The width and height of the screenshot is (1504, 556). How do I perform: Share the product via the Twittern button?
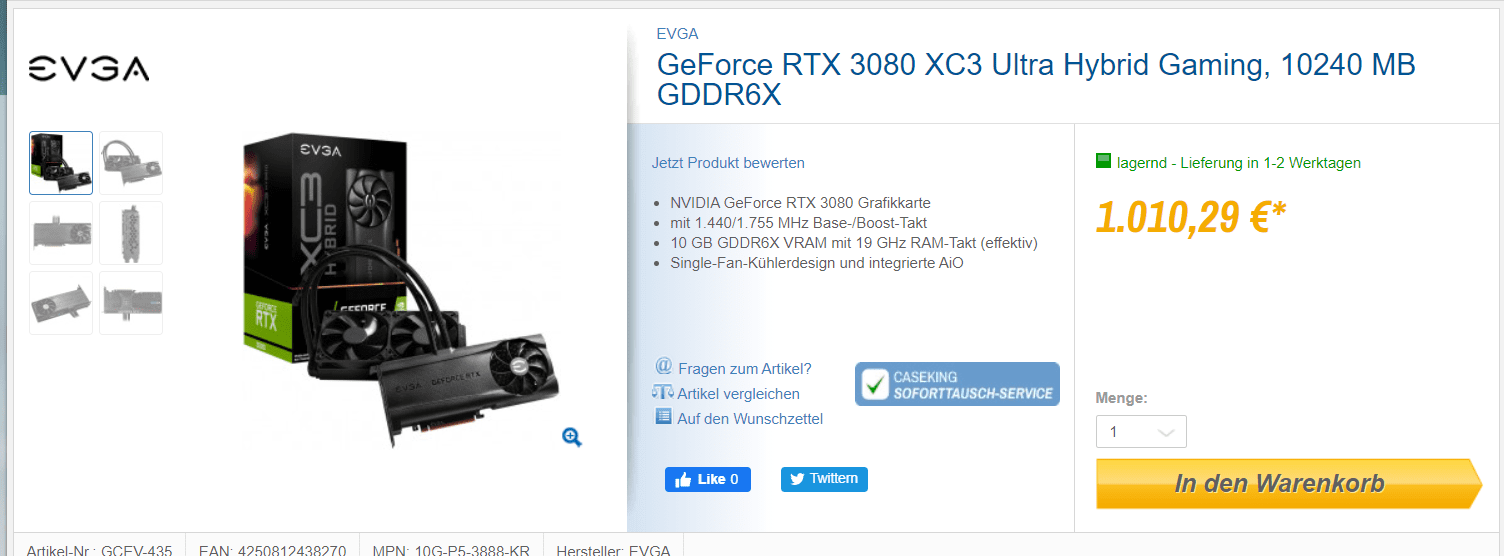point(824,479)
